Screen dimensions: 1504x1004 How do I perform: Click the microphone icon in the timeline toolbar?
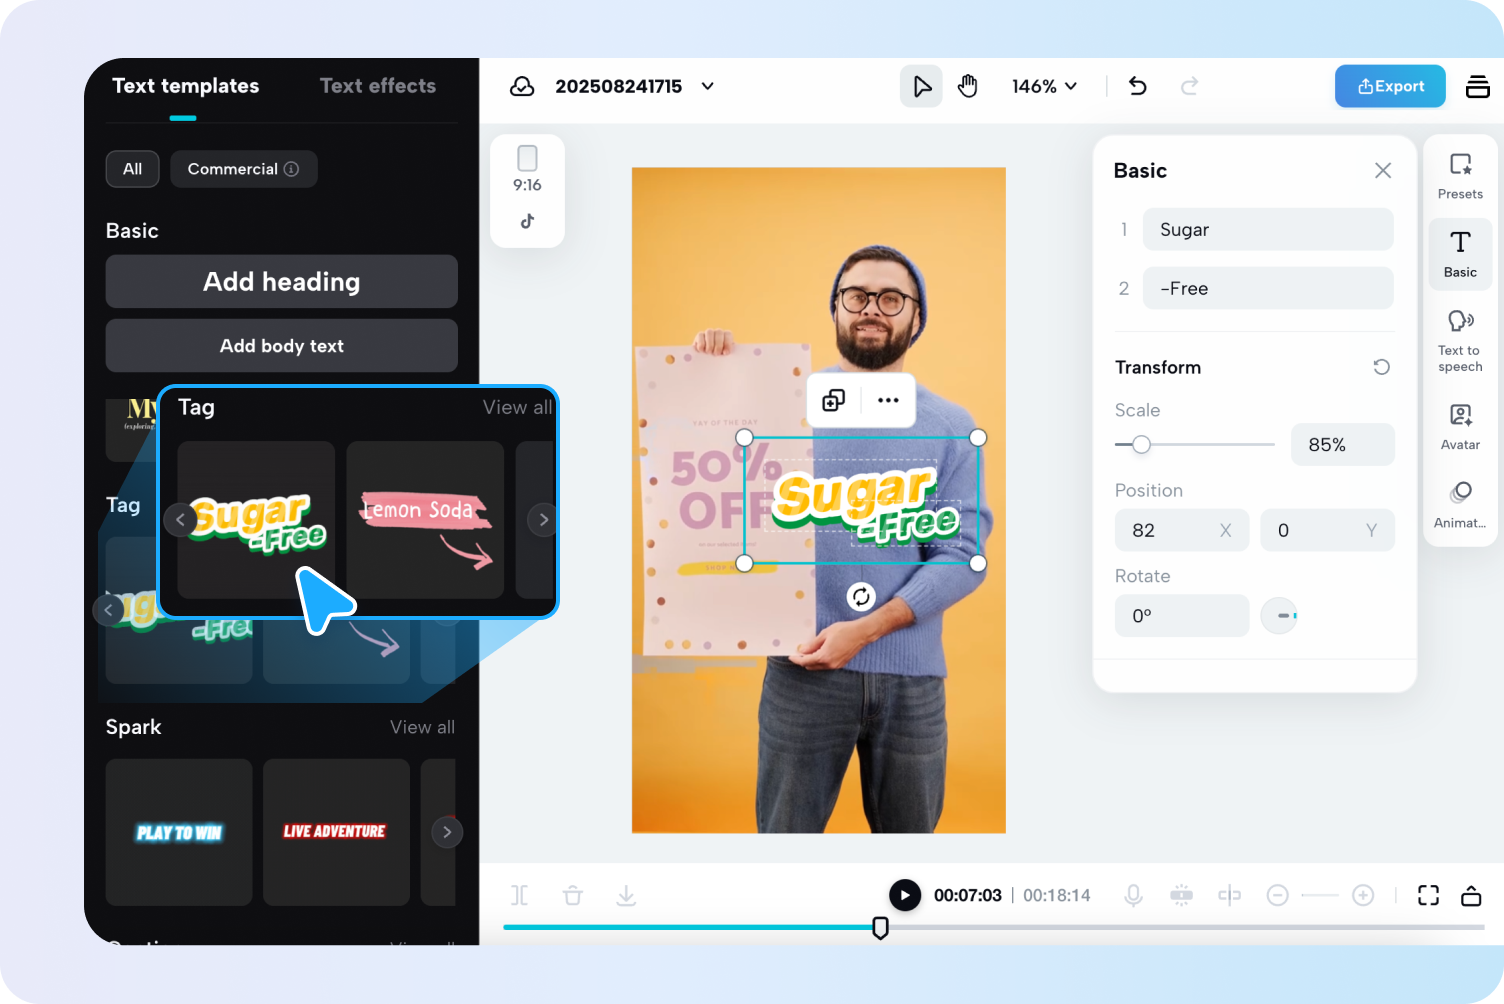(1133, 895)
